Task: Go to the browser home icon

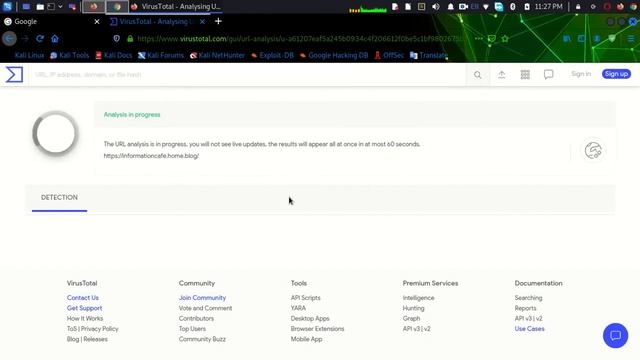Action: coord(55,38)
